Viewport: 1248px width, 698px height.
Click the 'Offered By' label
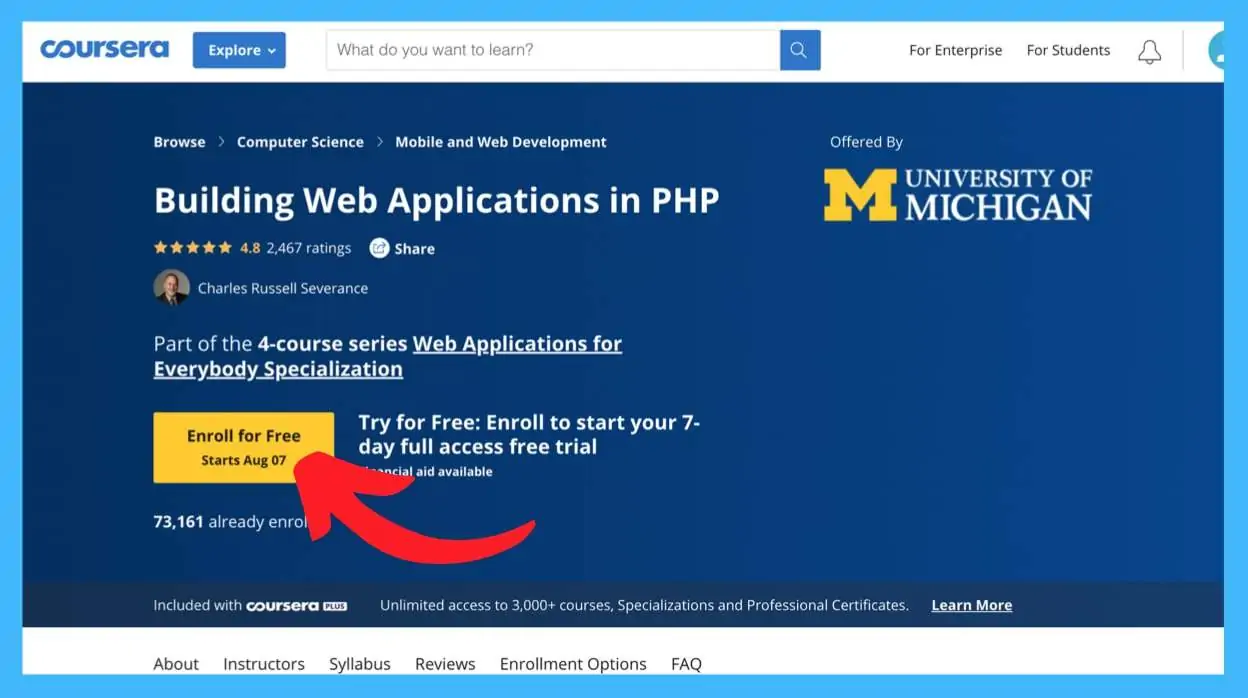tap(866, 142)
